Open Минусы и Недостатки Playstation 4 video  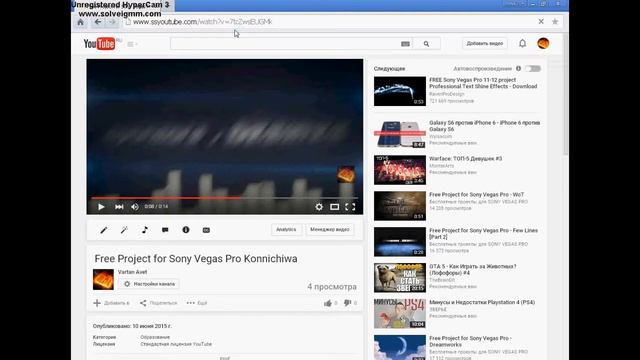(482, 302)
